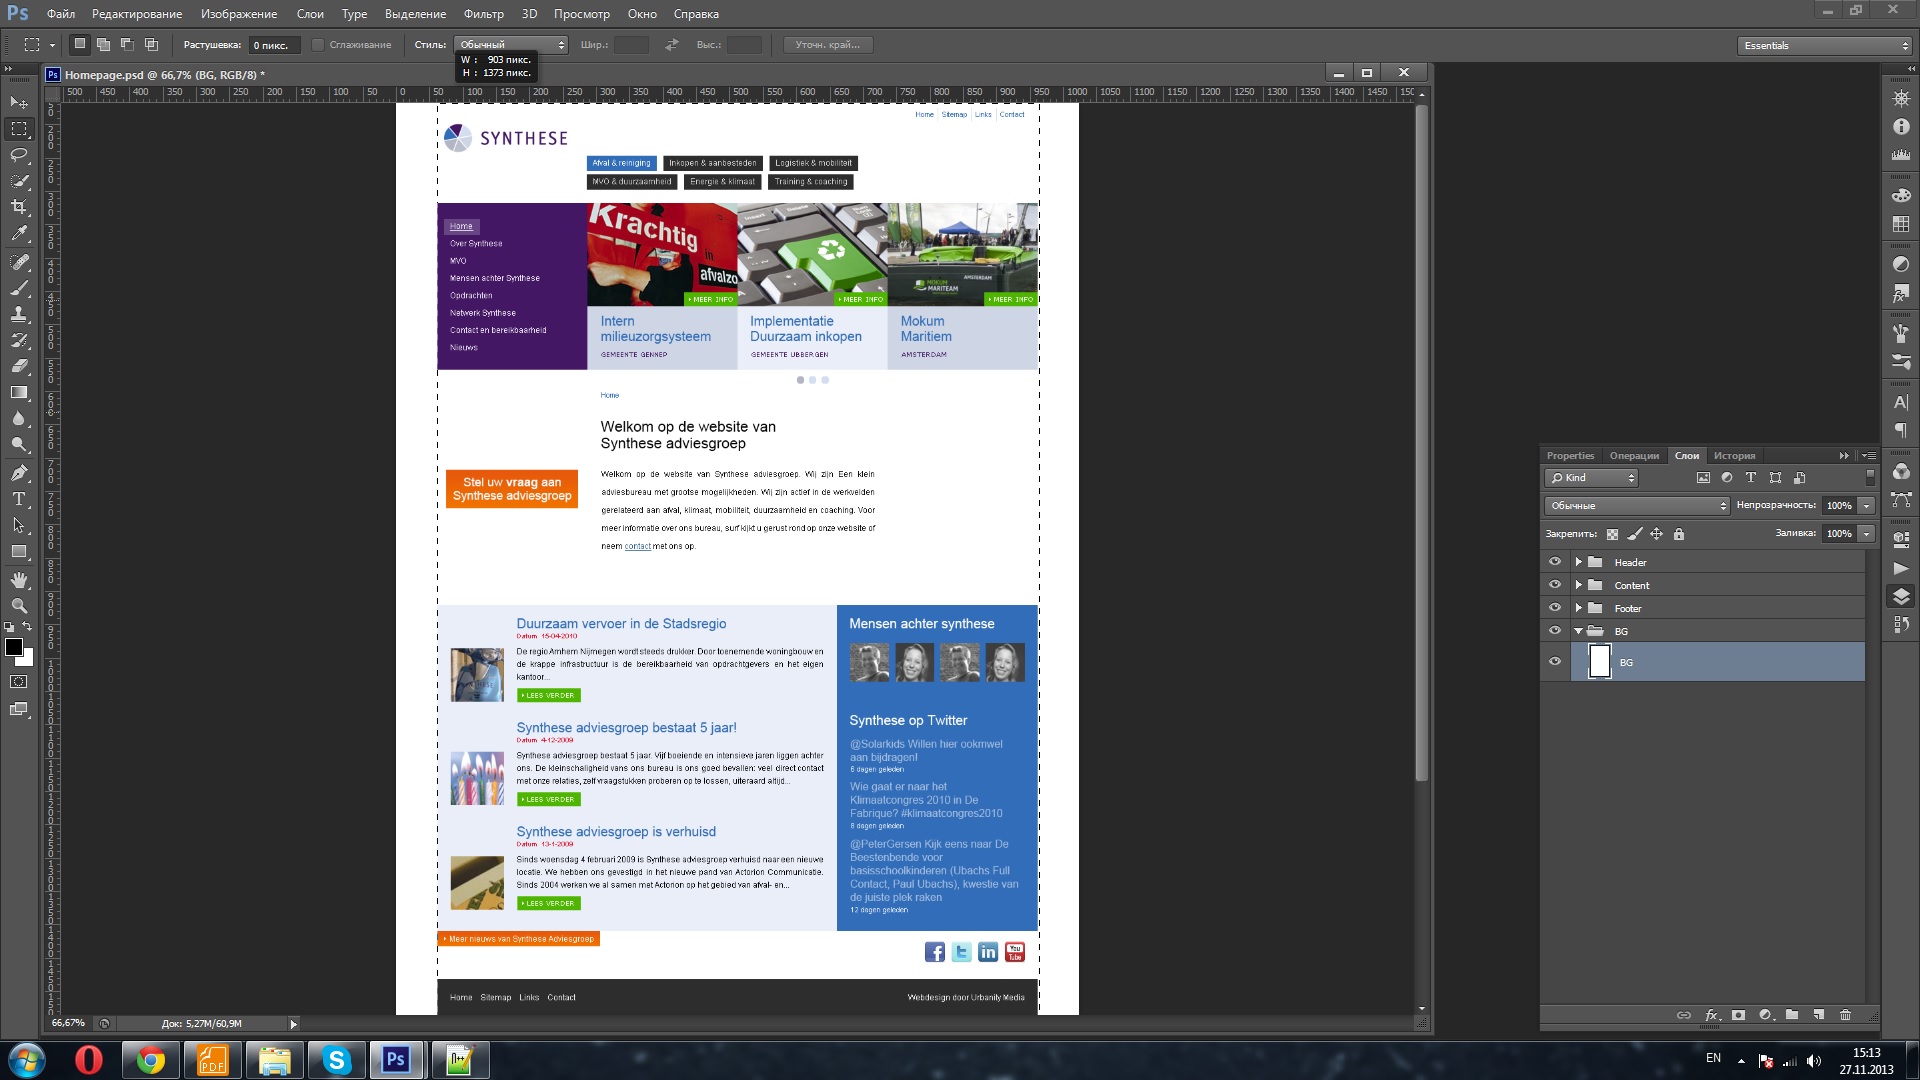Choose the Hand tool
The height and width of the screenshot is (1080, 1920).
coord(19,580)
